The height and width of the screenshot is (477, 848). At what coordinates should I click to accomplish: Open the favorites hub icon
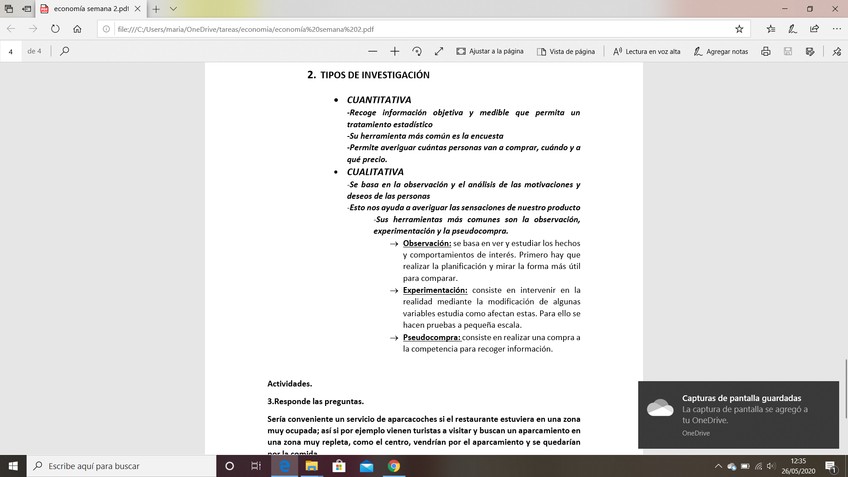click(771, 29)
